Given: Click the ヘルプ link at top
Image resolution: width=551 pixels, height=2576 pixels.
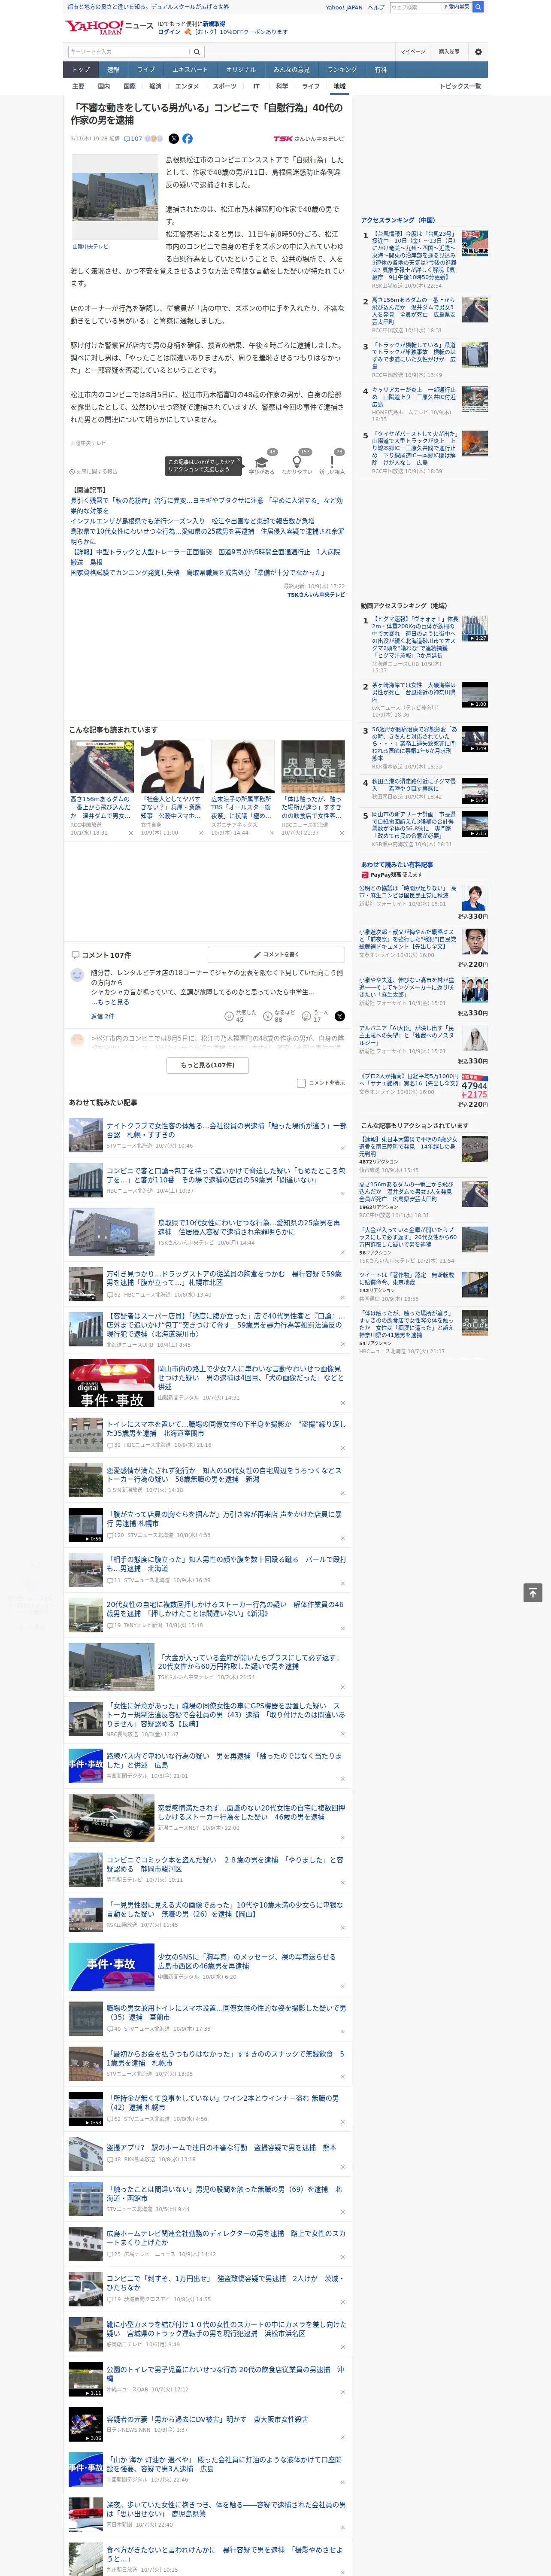Looking at the screenshot, I should (376, 7).
